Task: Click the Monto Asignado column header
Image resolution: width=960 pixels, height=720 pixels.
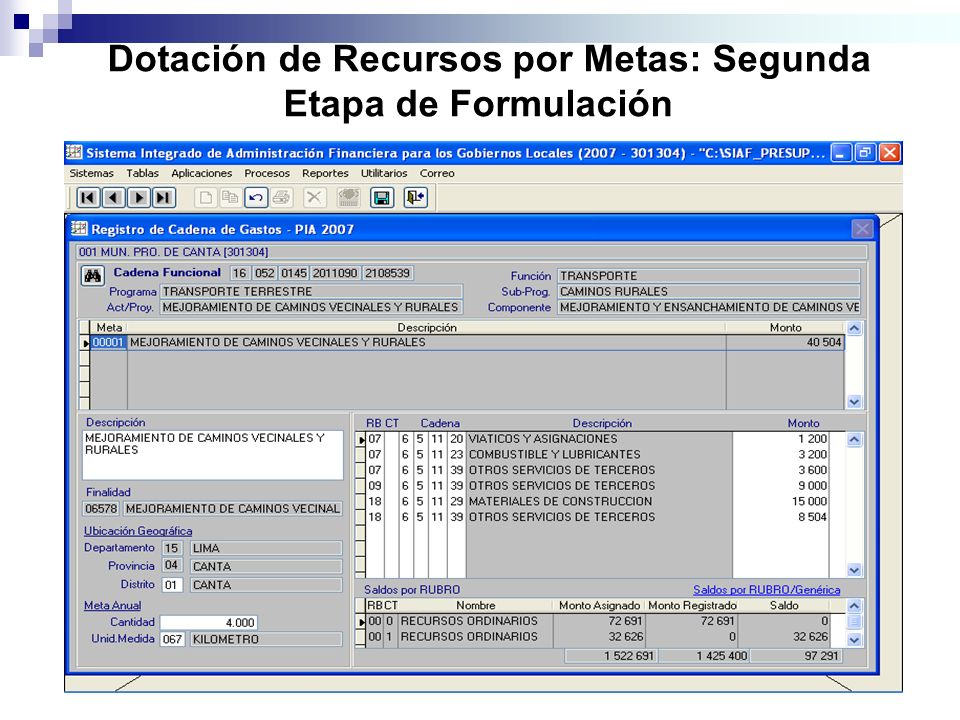Action: coord(599,606)
